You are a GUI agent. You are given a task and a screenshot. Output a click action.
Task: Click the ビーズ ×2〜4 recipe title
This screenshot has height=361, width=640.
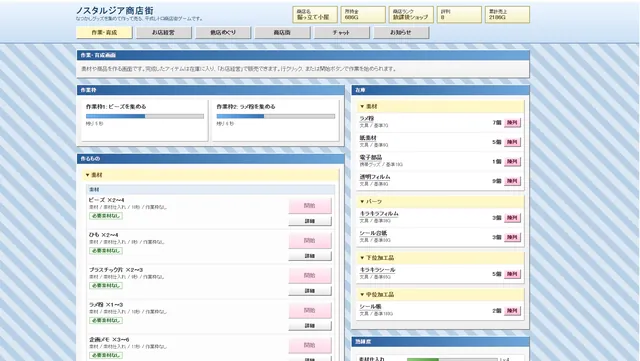107,200
